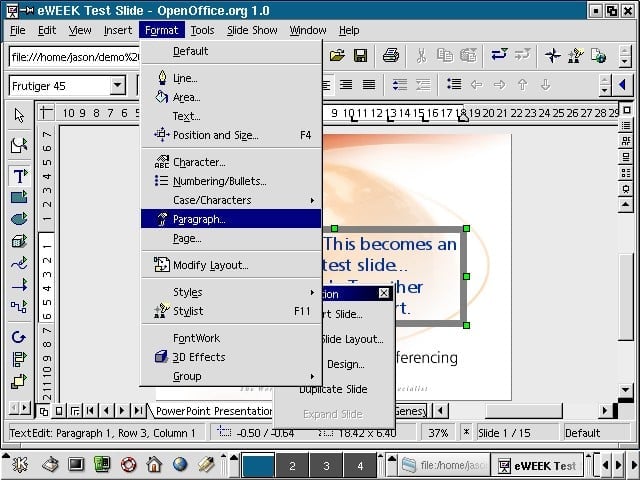Screen dimensions: 640x480
Task: Click the Stylist toolbar icon
Action: [x=576, y=55]
